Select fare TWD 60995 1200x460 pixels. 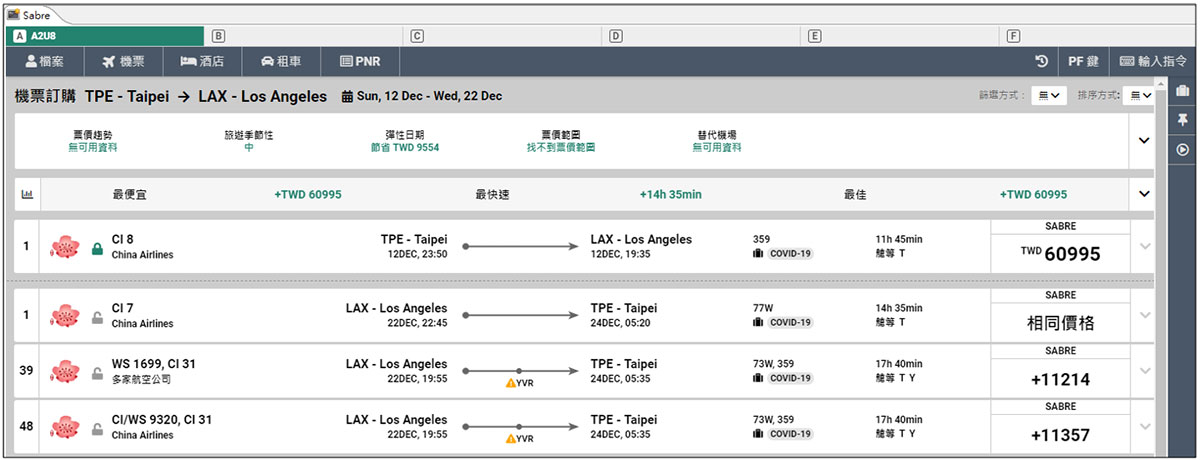tap(1061, 254)
